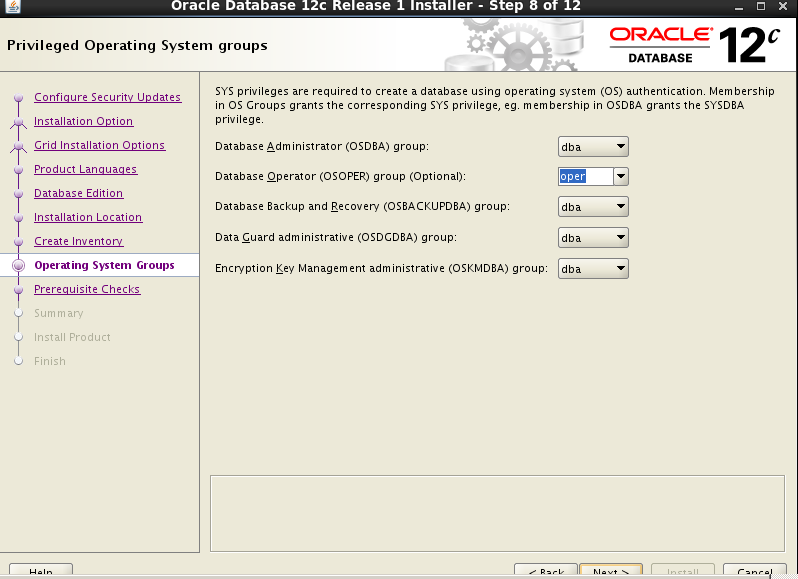Click the Database Operator (OSOPER) group label
Viewport: 798px width, 579px height.
coord(340,177)
